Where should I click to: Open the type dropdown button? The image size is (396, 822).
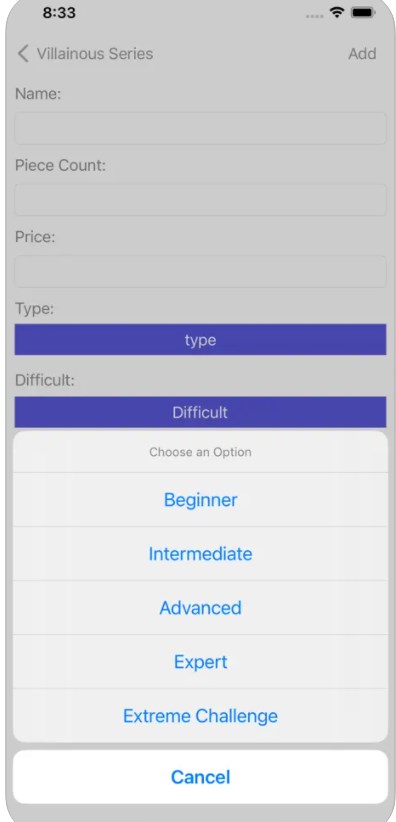200,340
